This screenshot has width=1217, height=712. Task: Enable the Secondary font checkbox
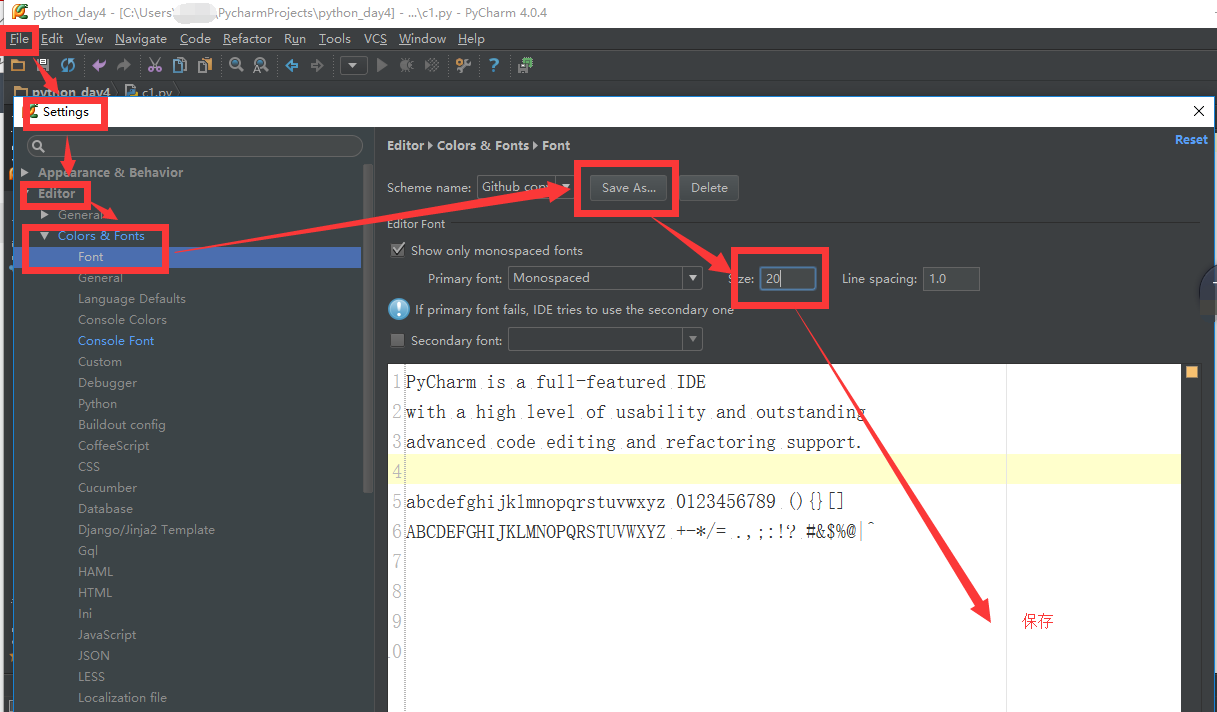398,340
